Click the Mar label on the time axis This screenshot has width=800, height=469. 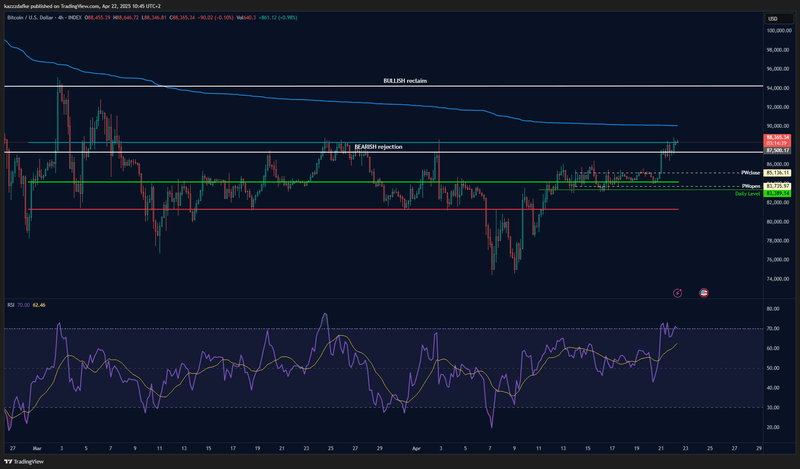pos(37,449)
